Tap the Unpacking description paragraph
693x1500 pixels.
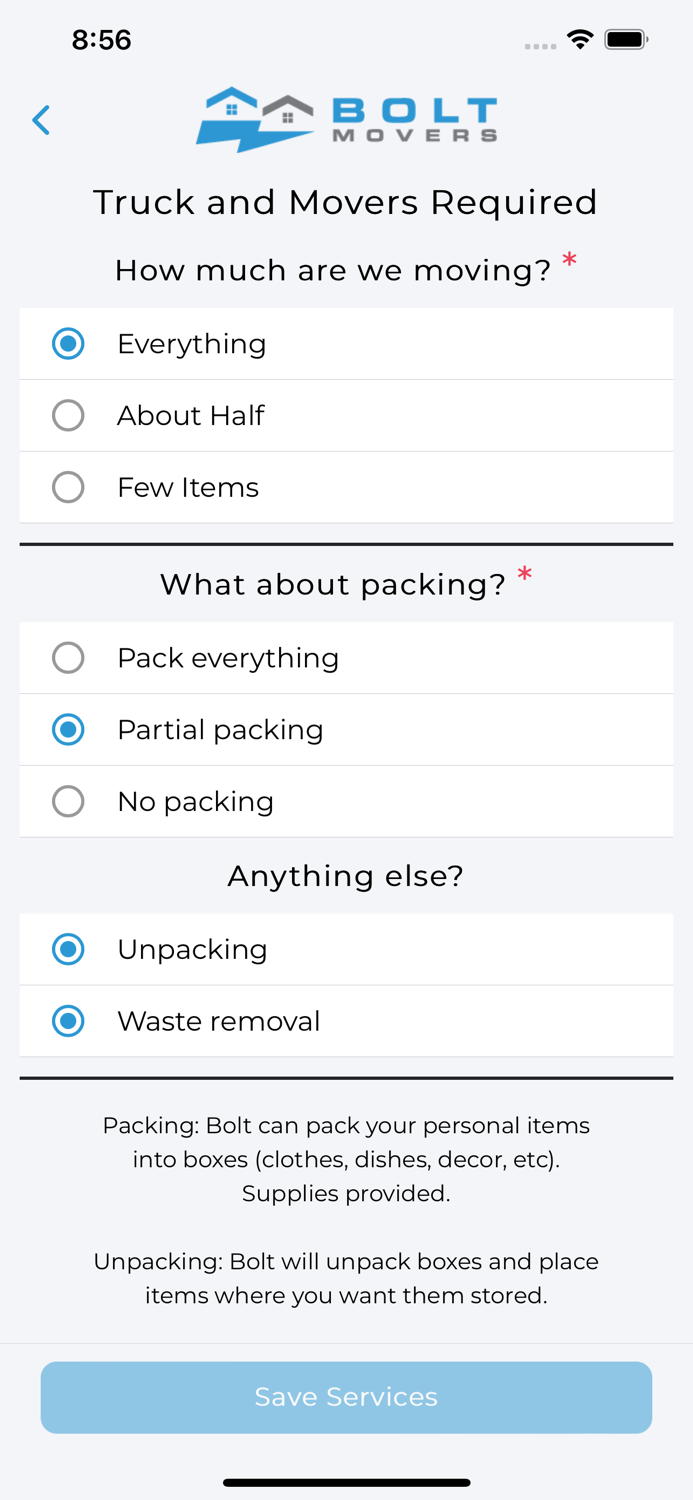[x=346, y=1279]
